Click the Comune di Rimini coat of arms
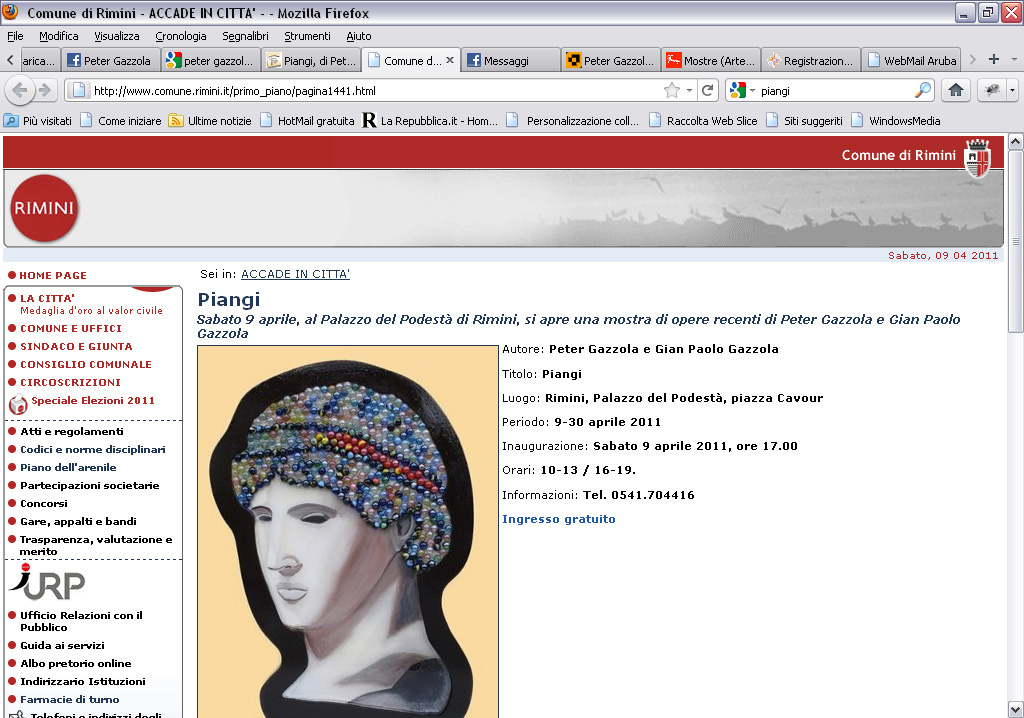The width and height of the screenshot is (1024, 718). (977, 159)
